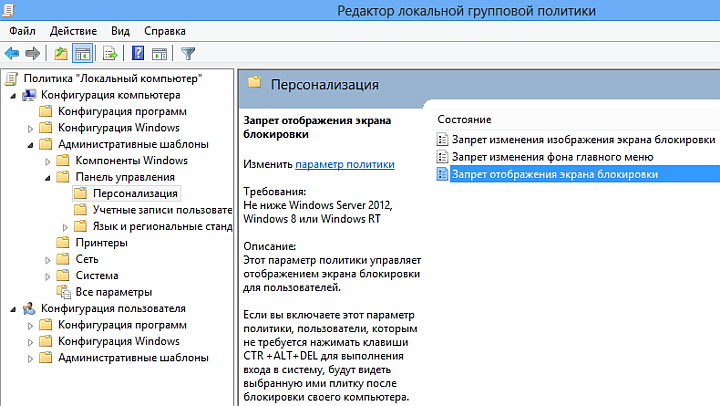720x406 pixels.
Task: Expand the Компоненты Windows tree node
Action: [x=48, y=160]
